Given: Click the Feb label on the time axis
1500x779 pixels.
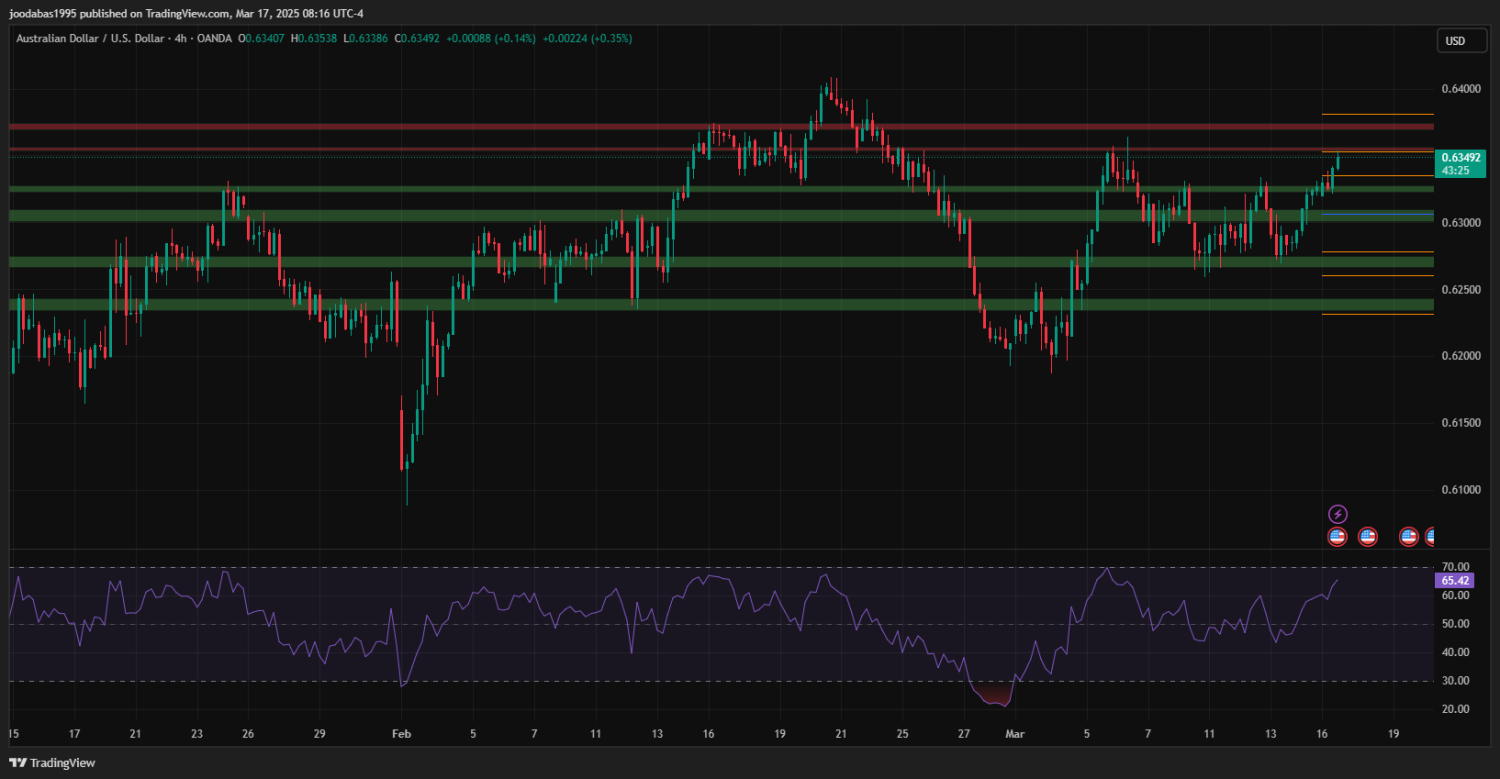Looking at the screenshot, I should pos(401,734).
